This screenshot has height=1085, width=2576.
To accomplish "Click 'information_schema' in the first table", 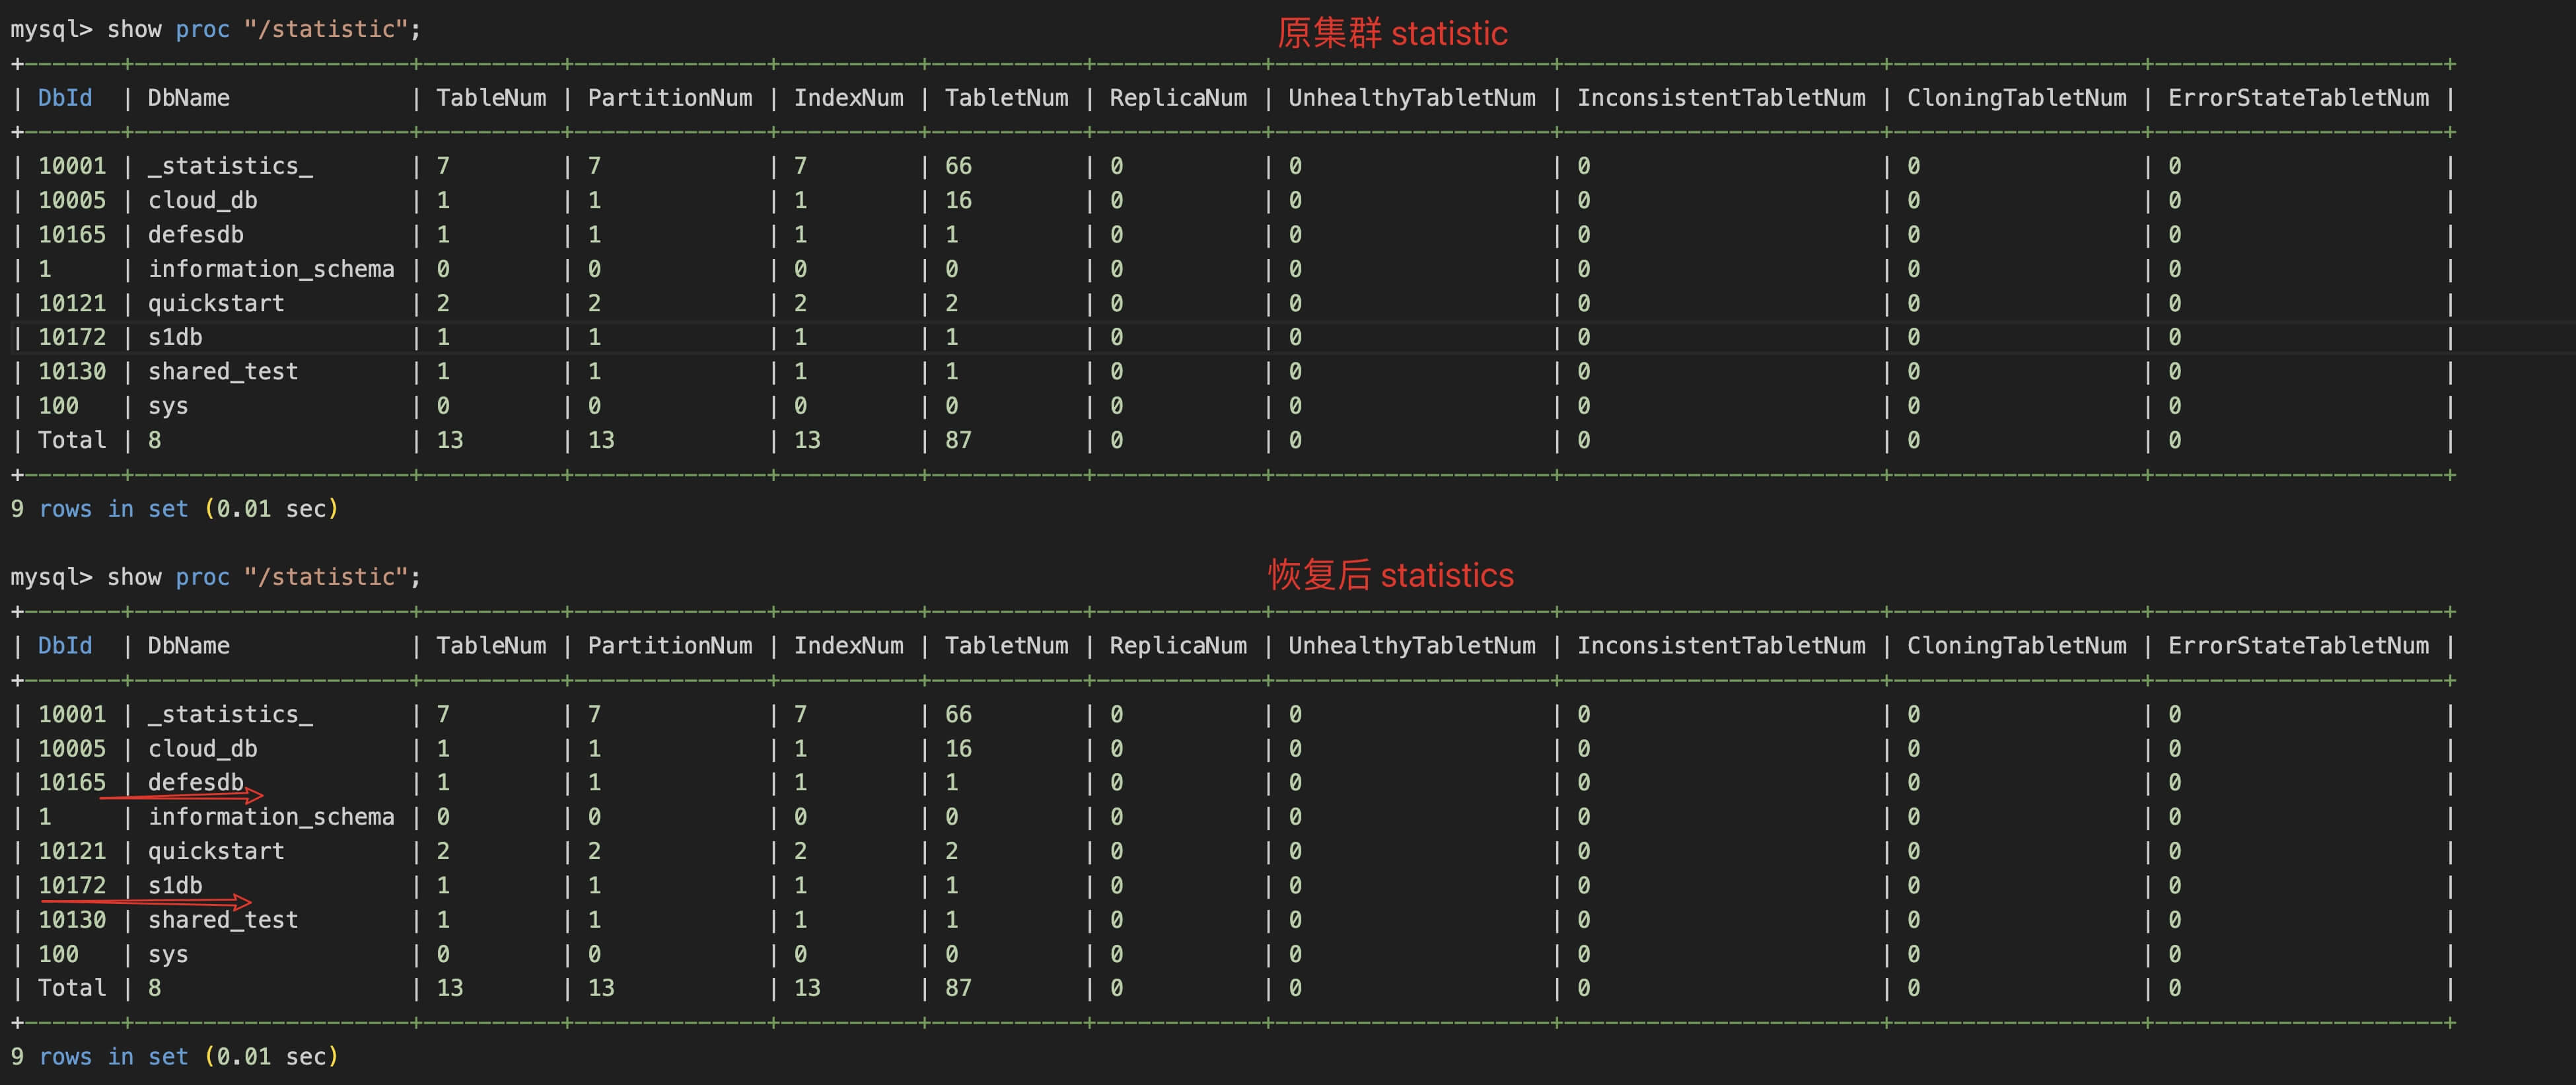I will tap(271, 269).
